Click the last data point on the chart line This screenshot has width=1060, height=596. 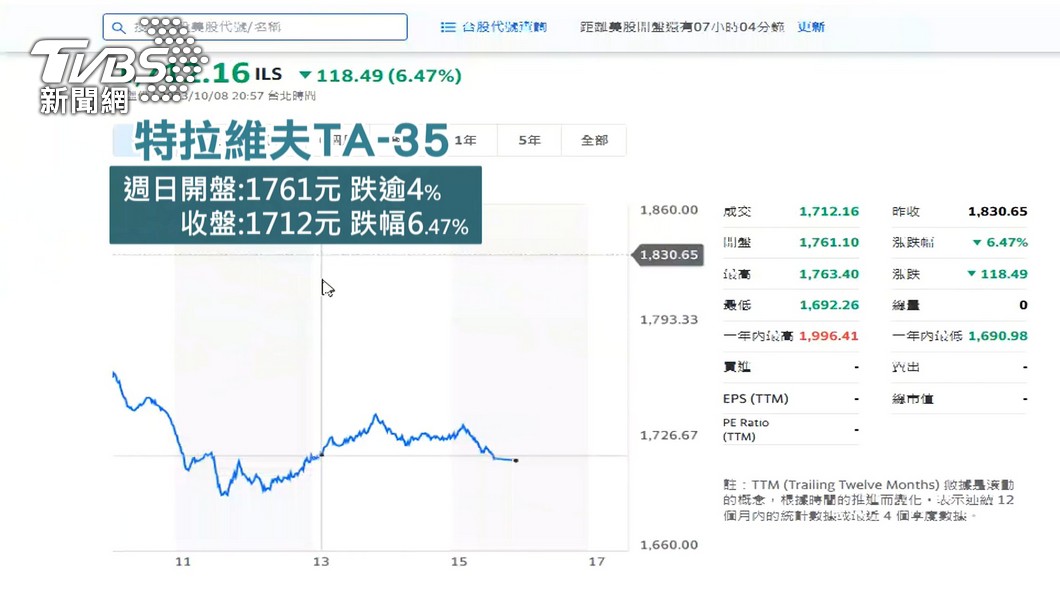point(516,461)
